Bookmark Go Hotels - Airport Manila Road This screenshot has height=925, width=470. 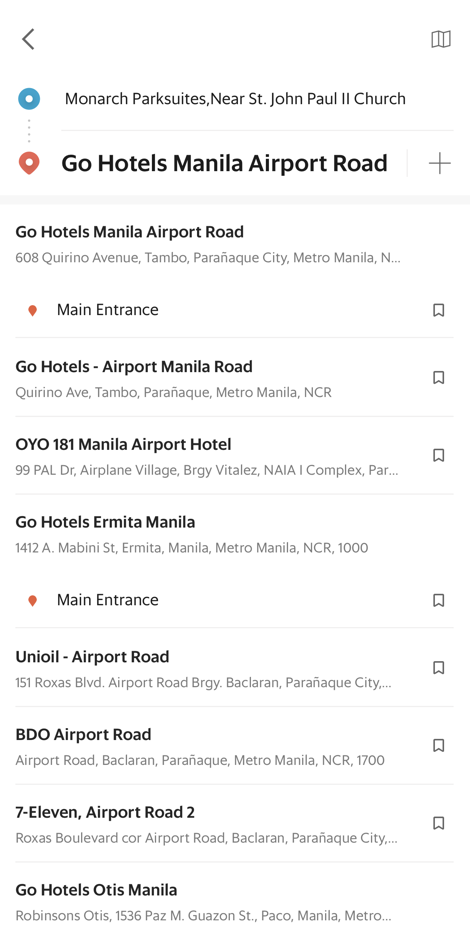point(438,378)
